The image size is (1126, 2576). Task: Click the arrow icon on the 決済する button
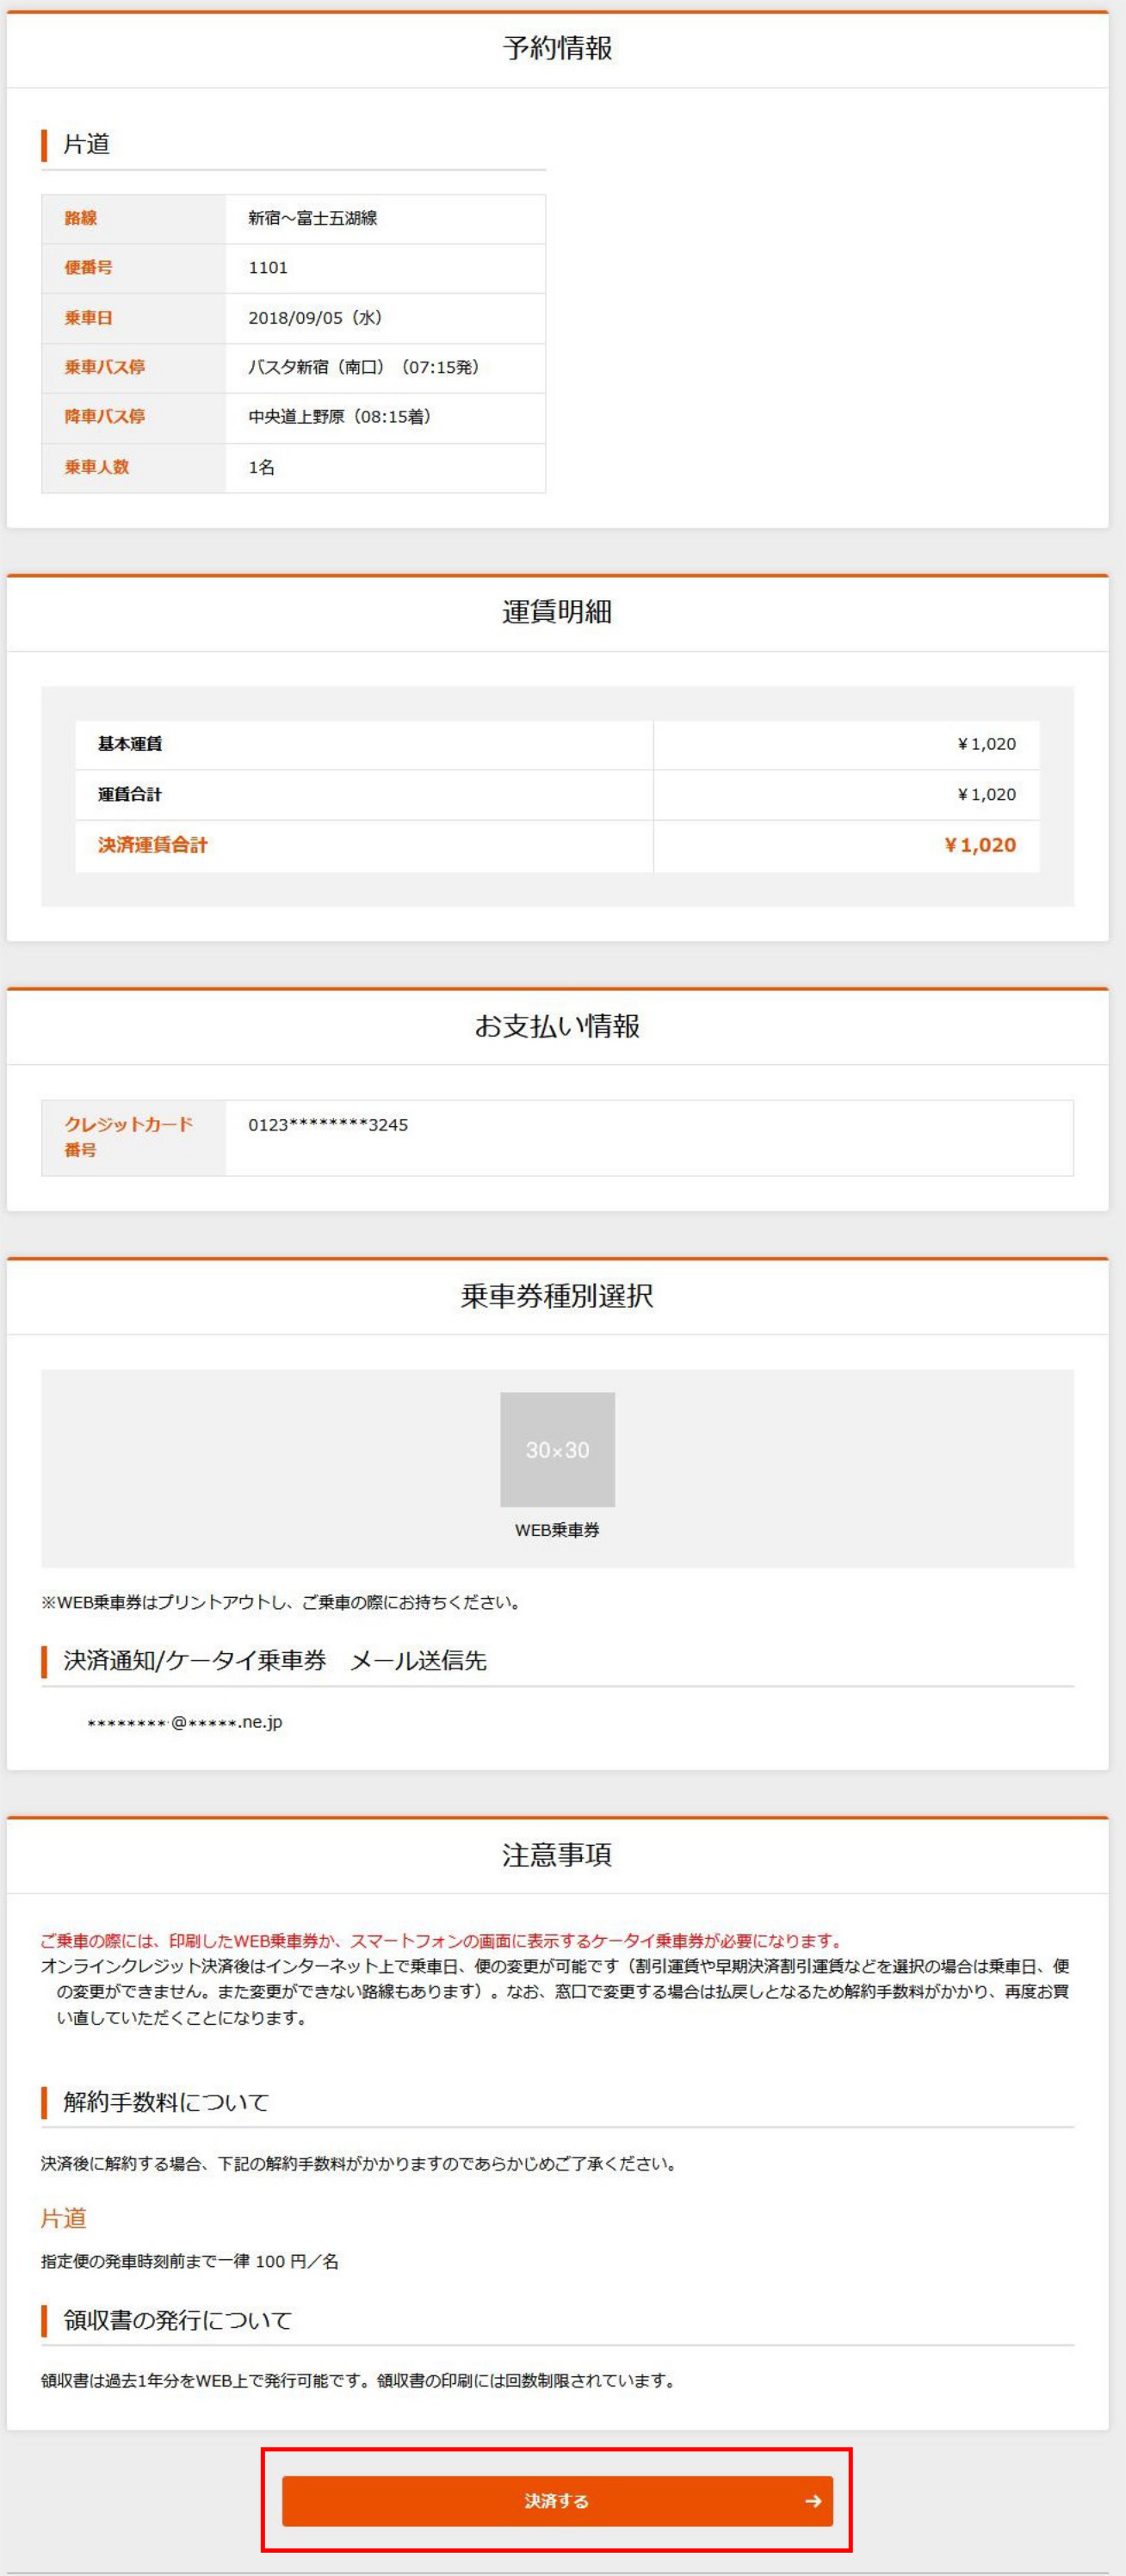click(813, 2501)
